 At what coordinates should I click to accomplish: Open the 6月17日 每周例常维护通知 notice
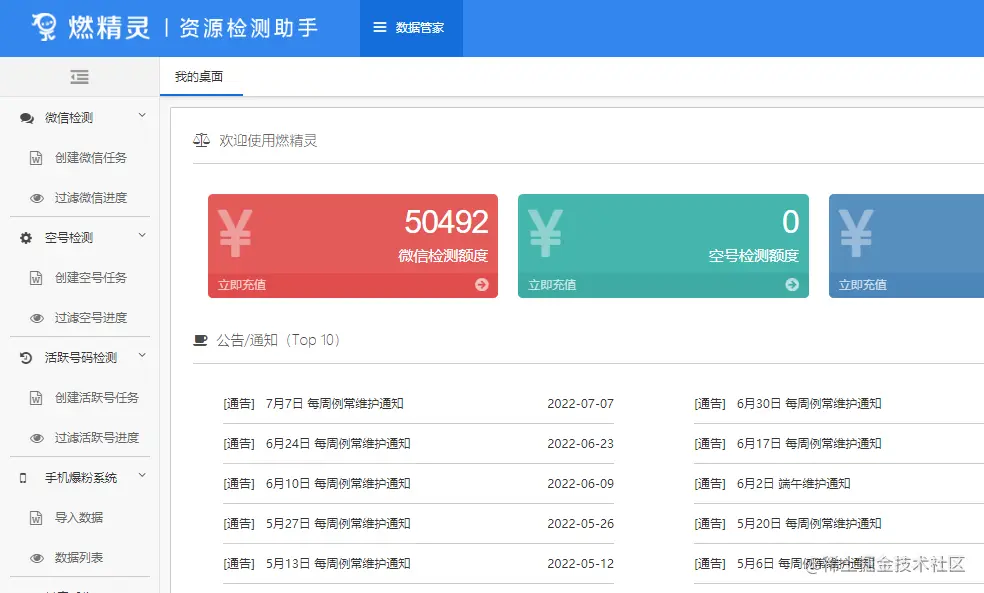809,444
